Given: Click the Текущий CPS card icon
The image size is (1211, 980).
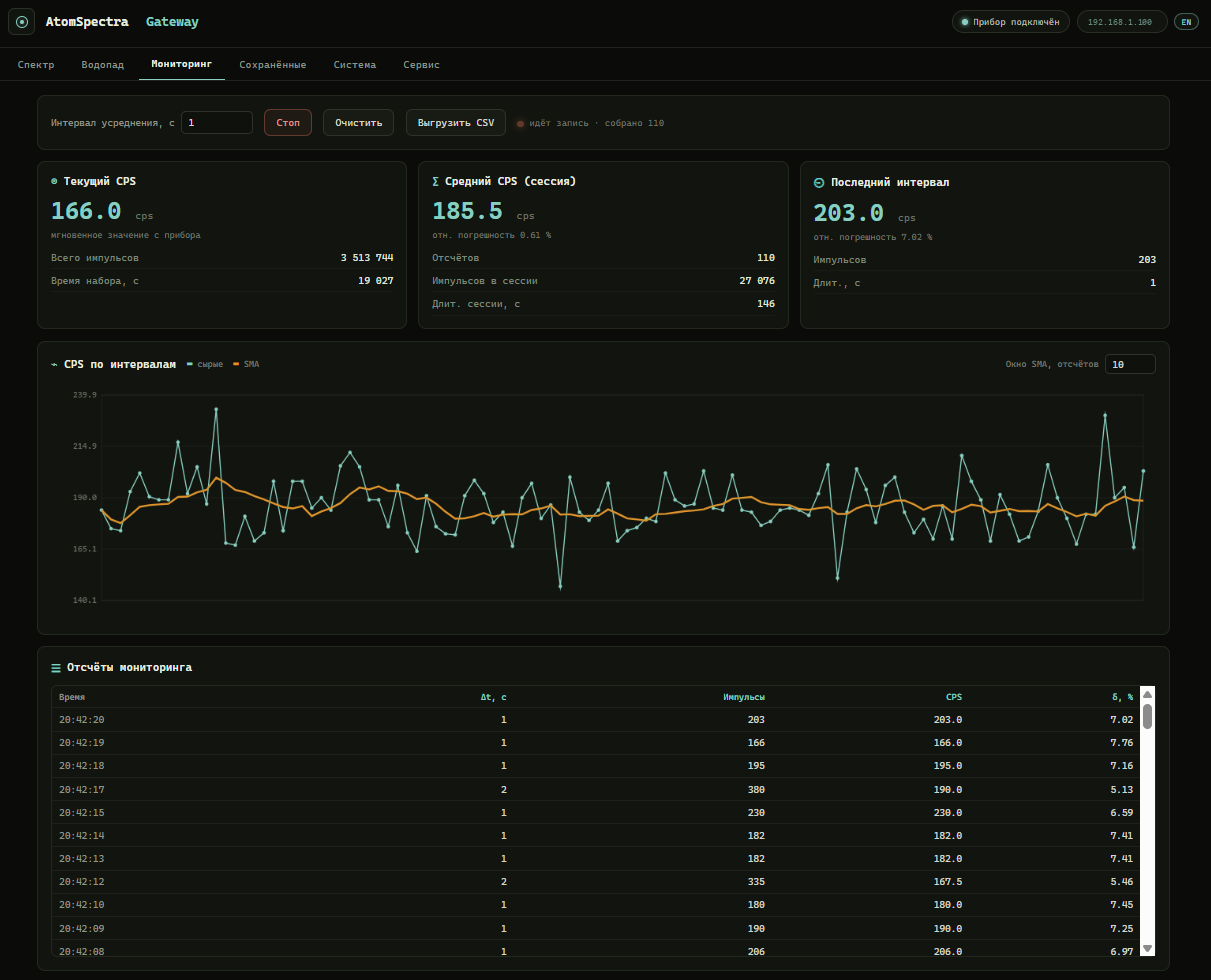Looking at the screenshot, I should [54, 182].
